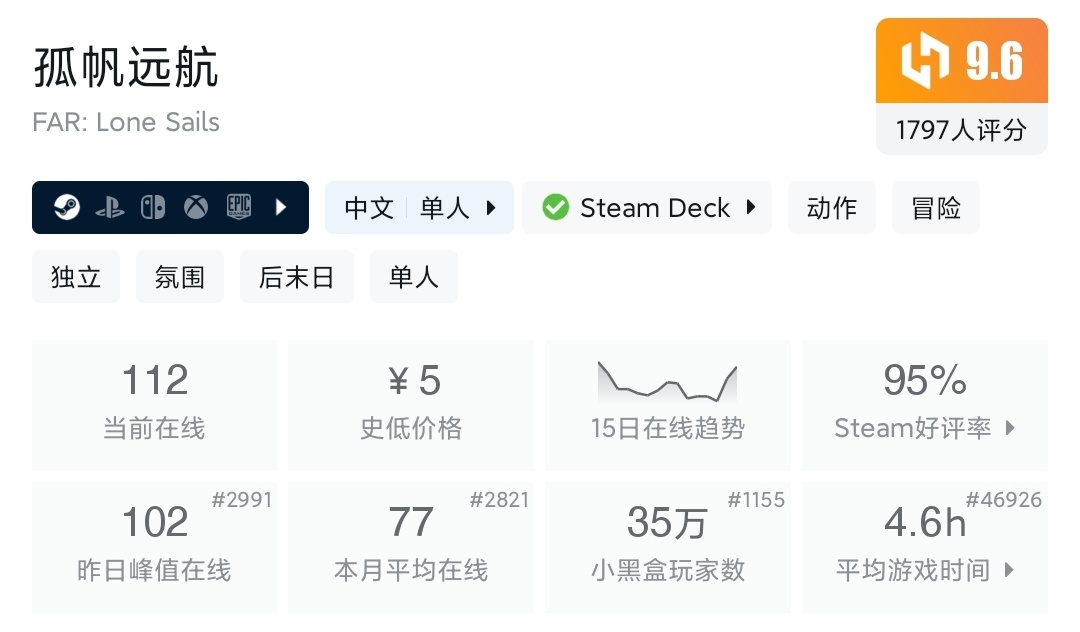Open the 平均游戏时间 details arrow
Viewport: 1080px width, 632px height.
point(1009,570)
